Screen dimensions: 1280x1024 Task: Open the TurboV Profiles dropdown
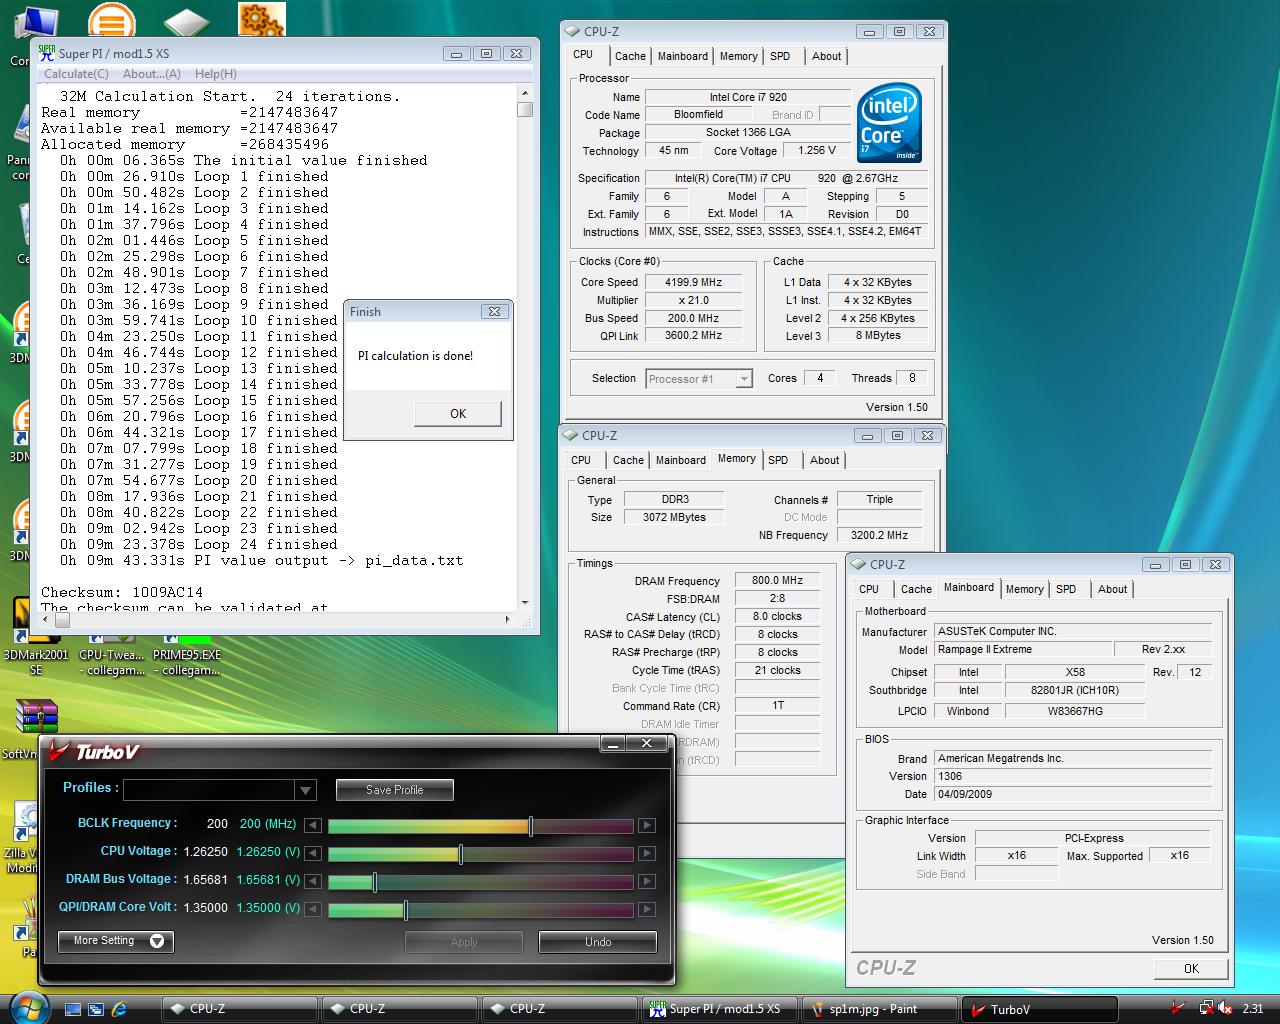pos(305,790)
